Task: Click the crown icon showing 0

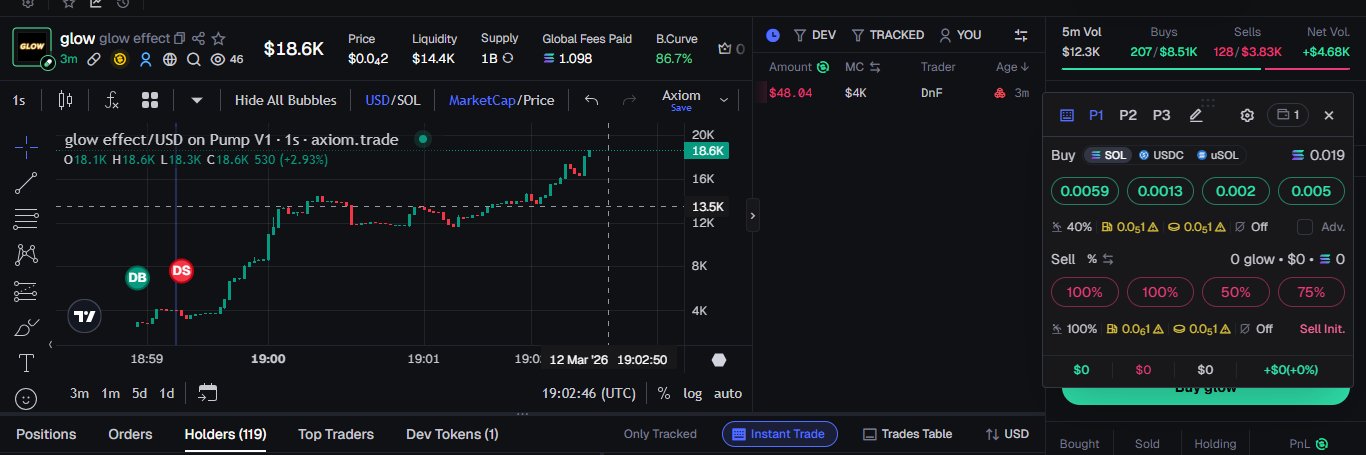Action: [x=724, y=49]
